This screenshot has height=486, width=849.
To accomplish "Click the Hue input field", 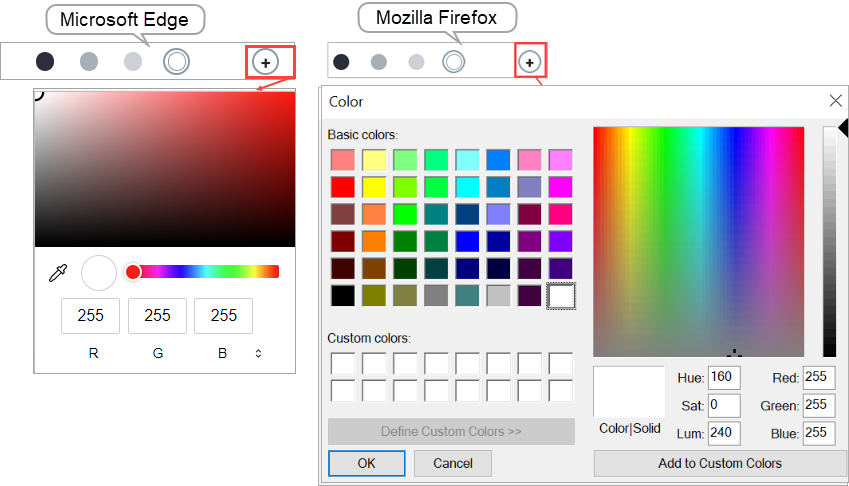I will [x=723, y=378].
